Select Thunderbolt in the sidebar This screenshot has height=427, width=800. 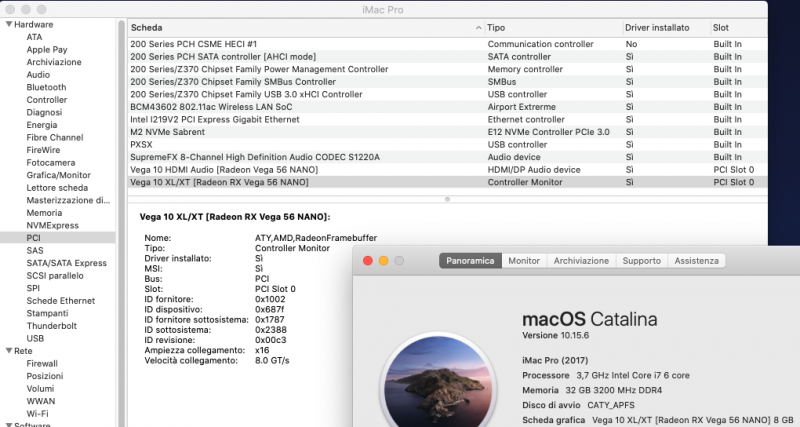[52, 326]
